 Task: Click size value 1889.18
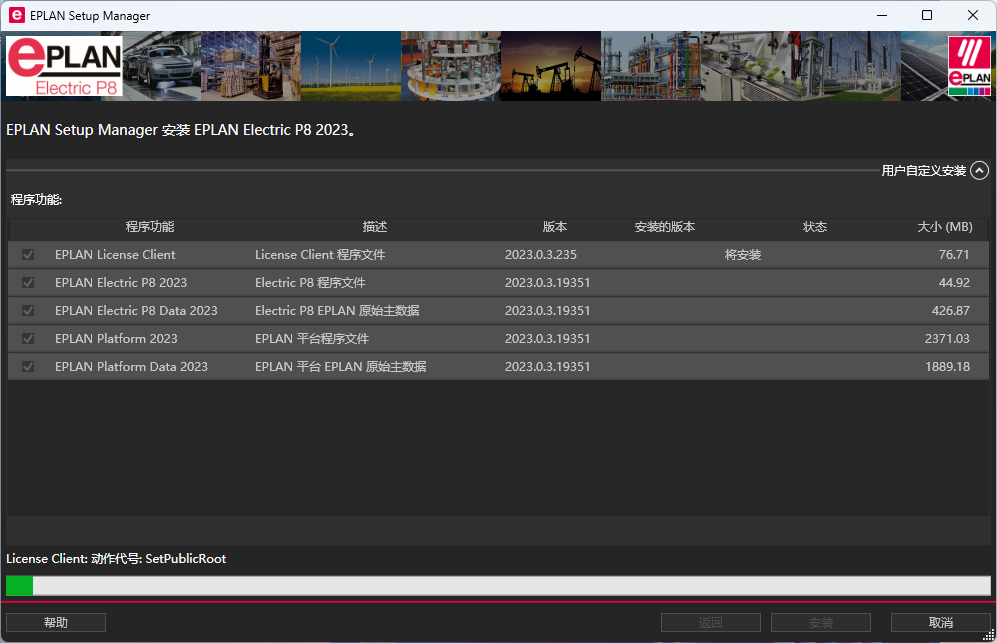[x=947, y=366]
